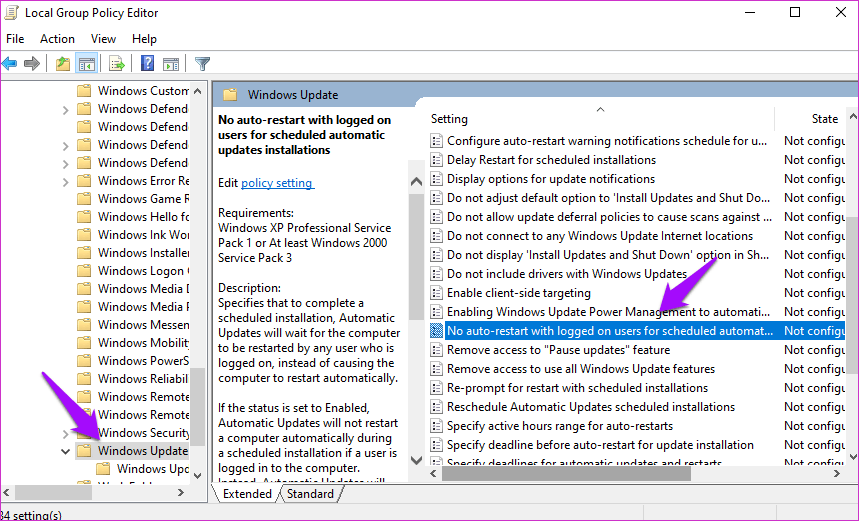The width and height of the screenshot is (859, 521).
Task: Select 'Remove access to Pause updates feature'
Action: click(x=558, y=350)
